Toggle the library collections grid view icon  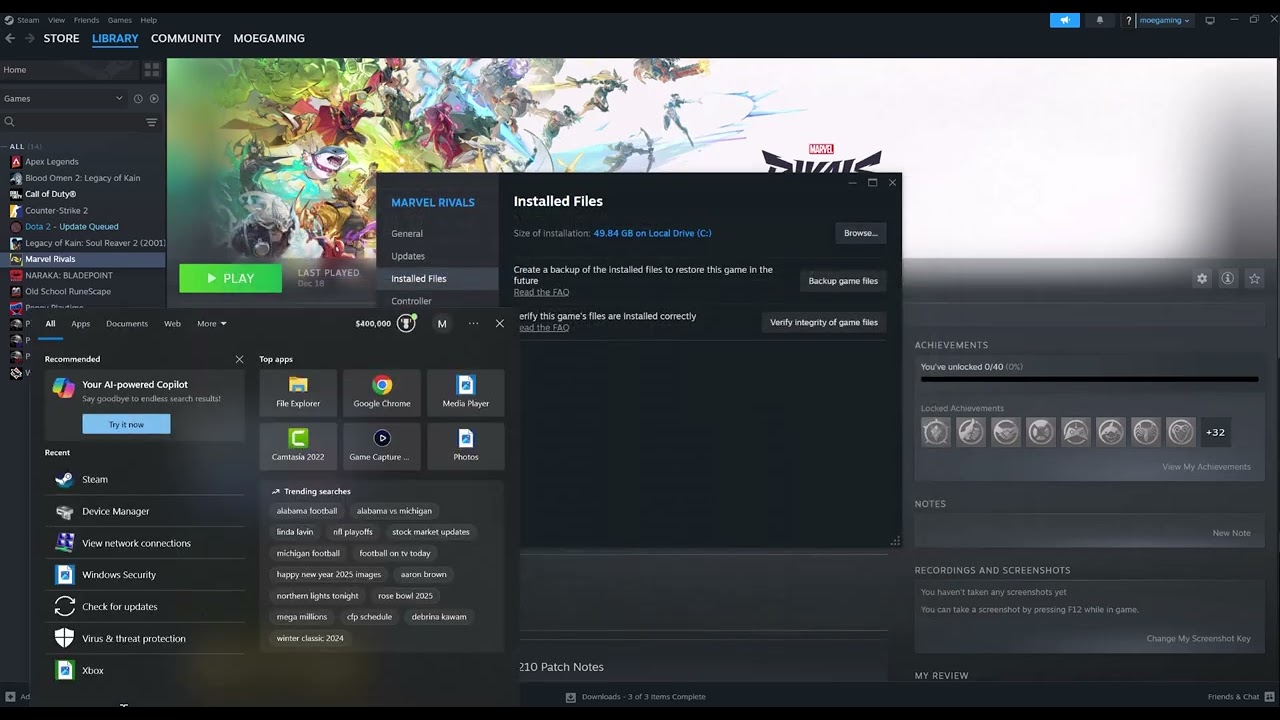coord(152,70)
